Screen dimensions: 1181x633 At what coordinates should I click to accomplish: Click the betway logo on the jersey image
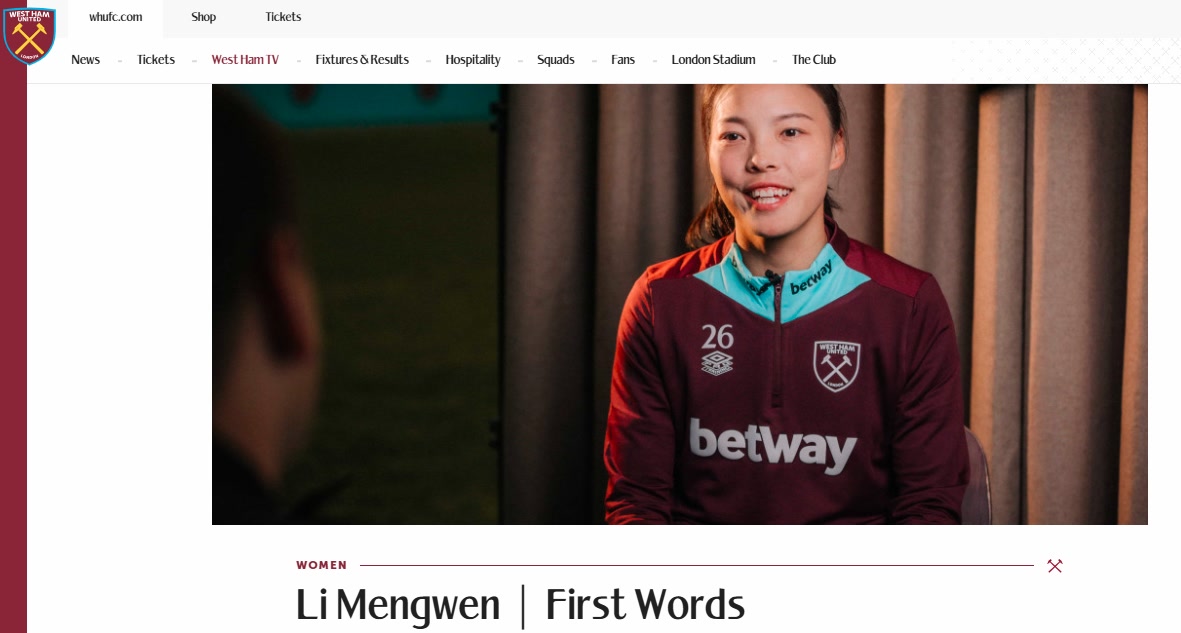click(x=773, y=445)
